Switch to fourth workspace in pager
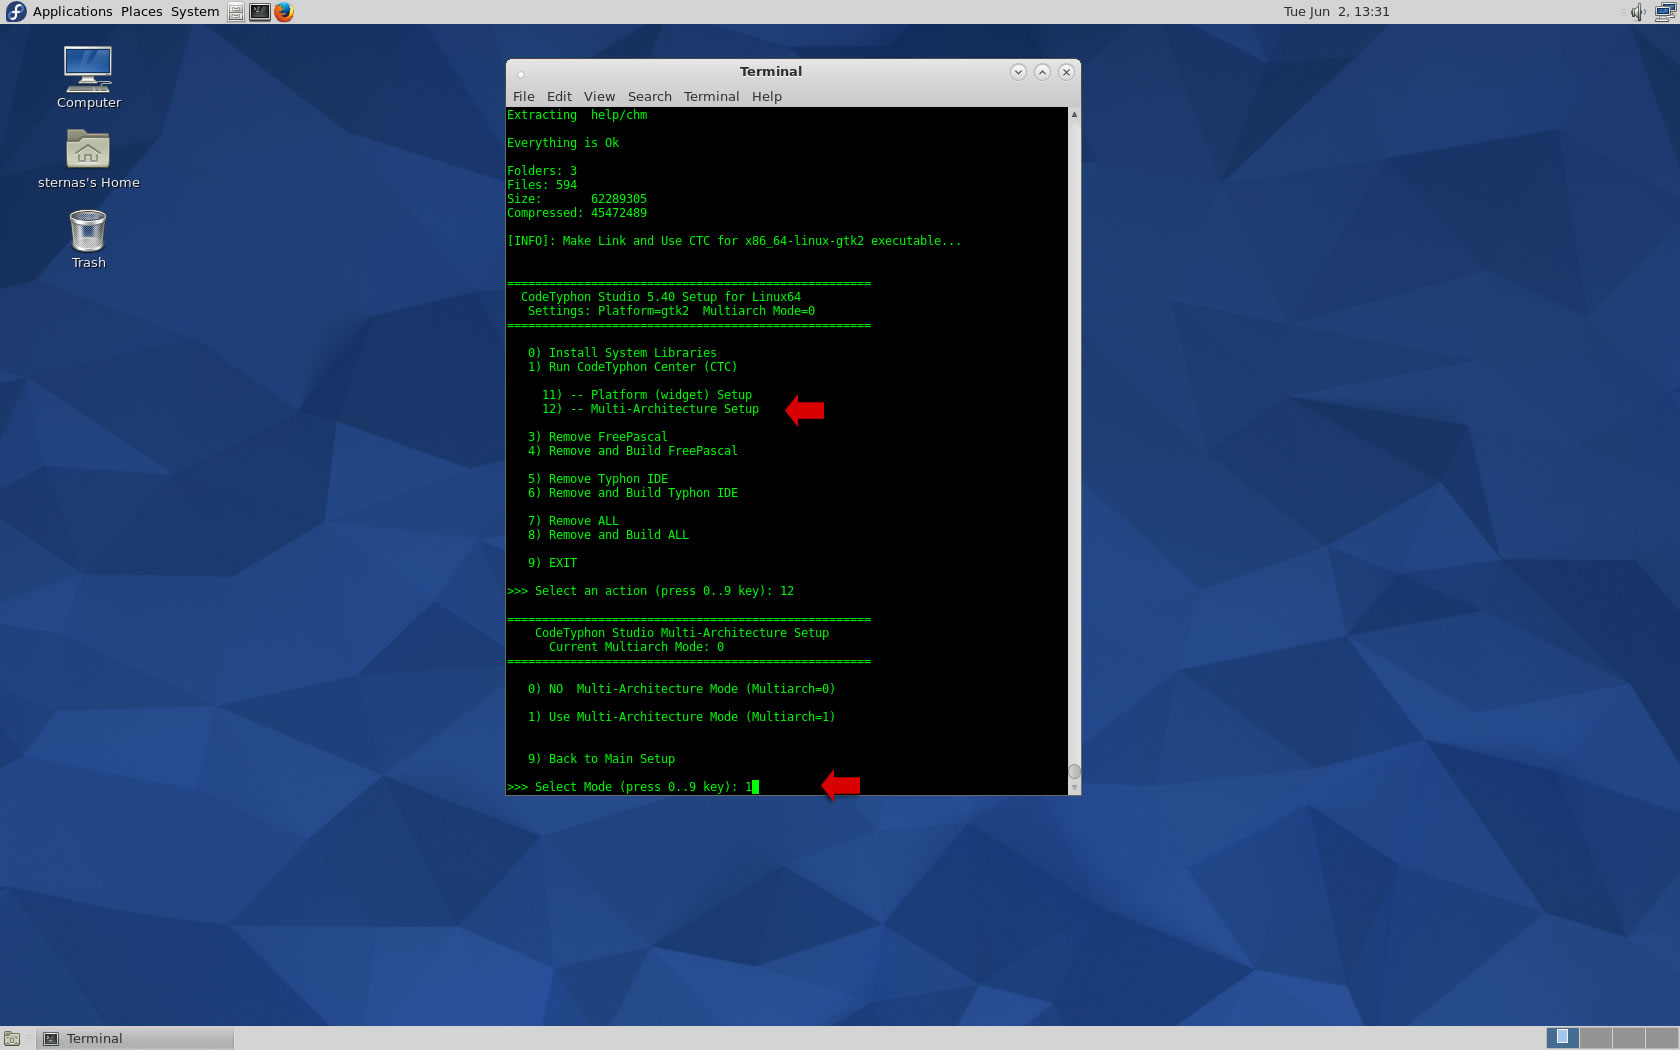Screen dimensions: 1680x1050 point(1661,1038)
